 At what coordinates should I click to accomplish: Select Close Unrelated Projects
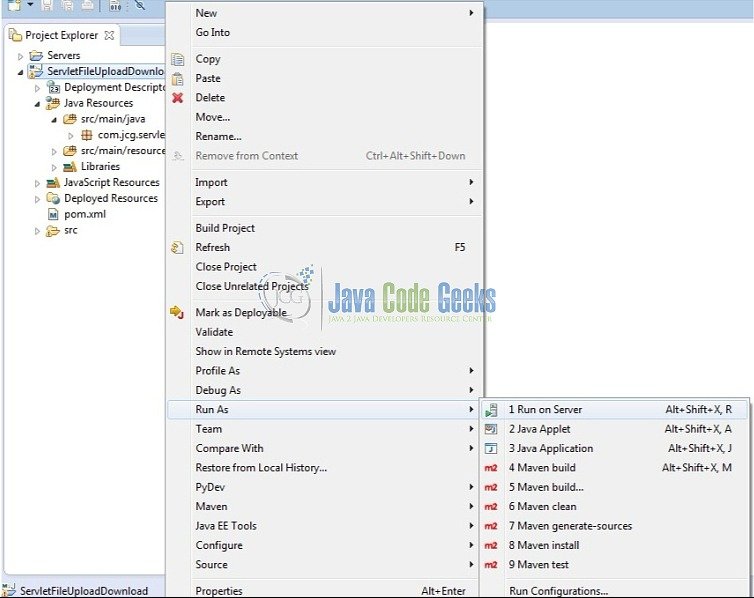tap(325, 286)
